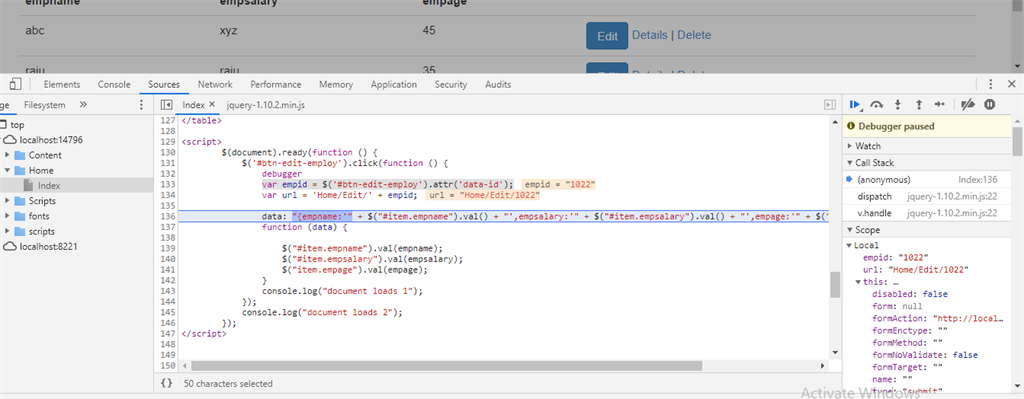Pretty print source with braces icon
1024x399 pixels.
coord(167,383)
